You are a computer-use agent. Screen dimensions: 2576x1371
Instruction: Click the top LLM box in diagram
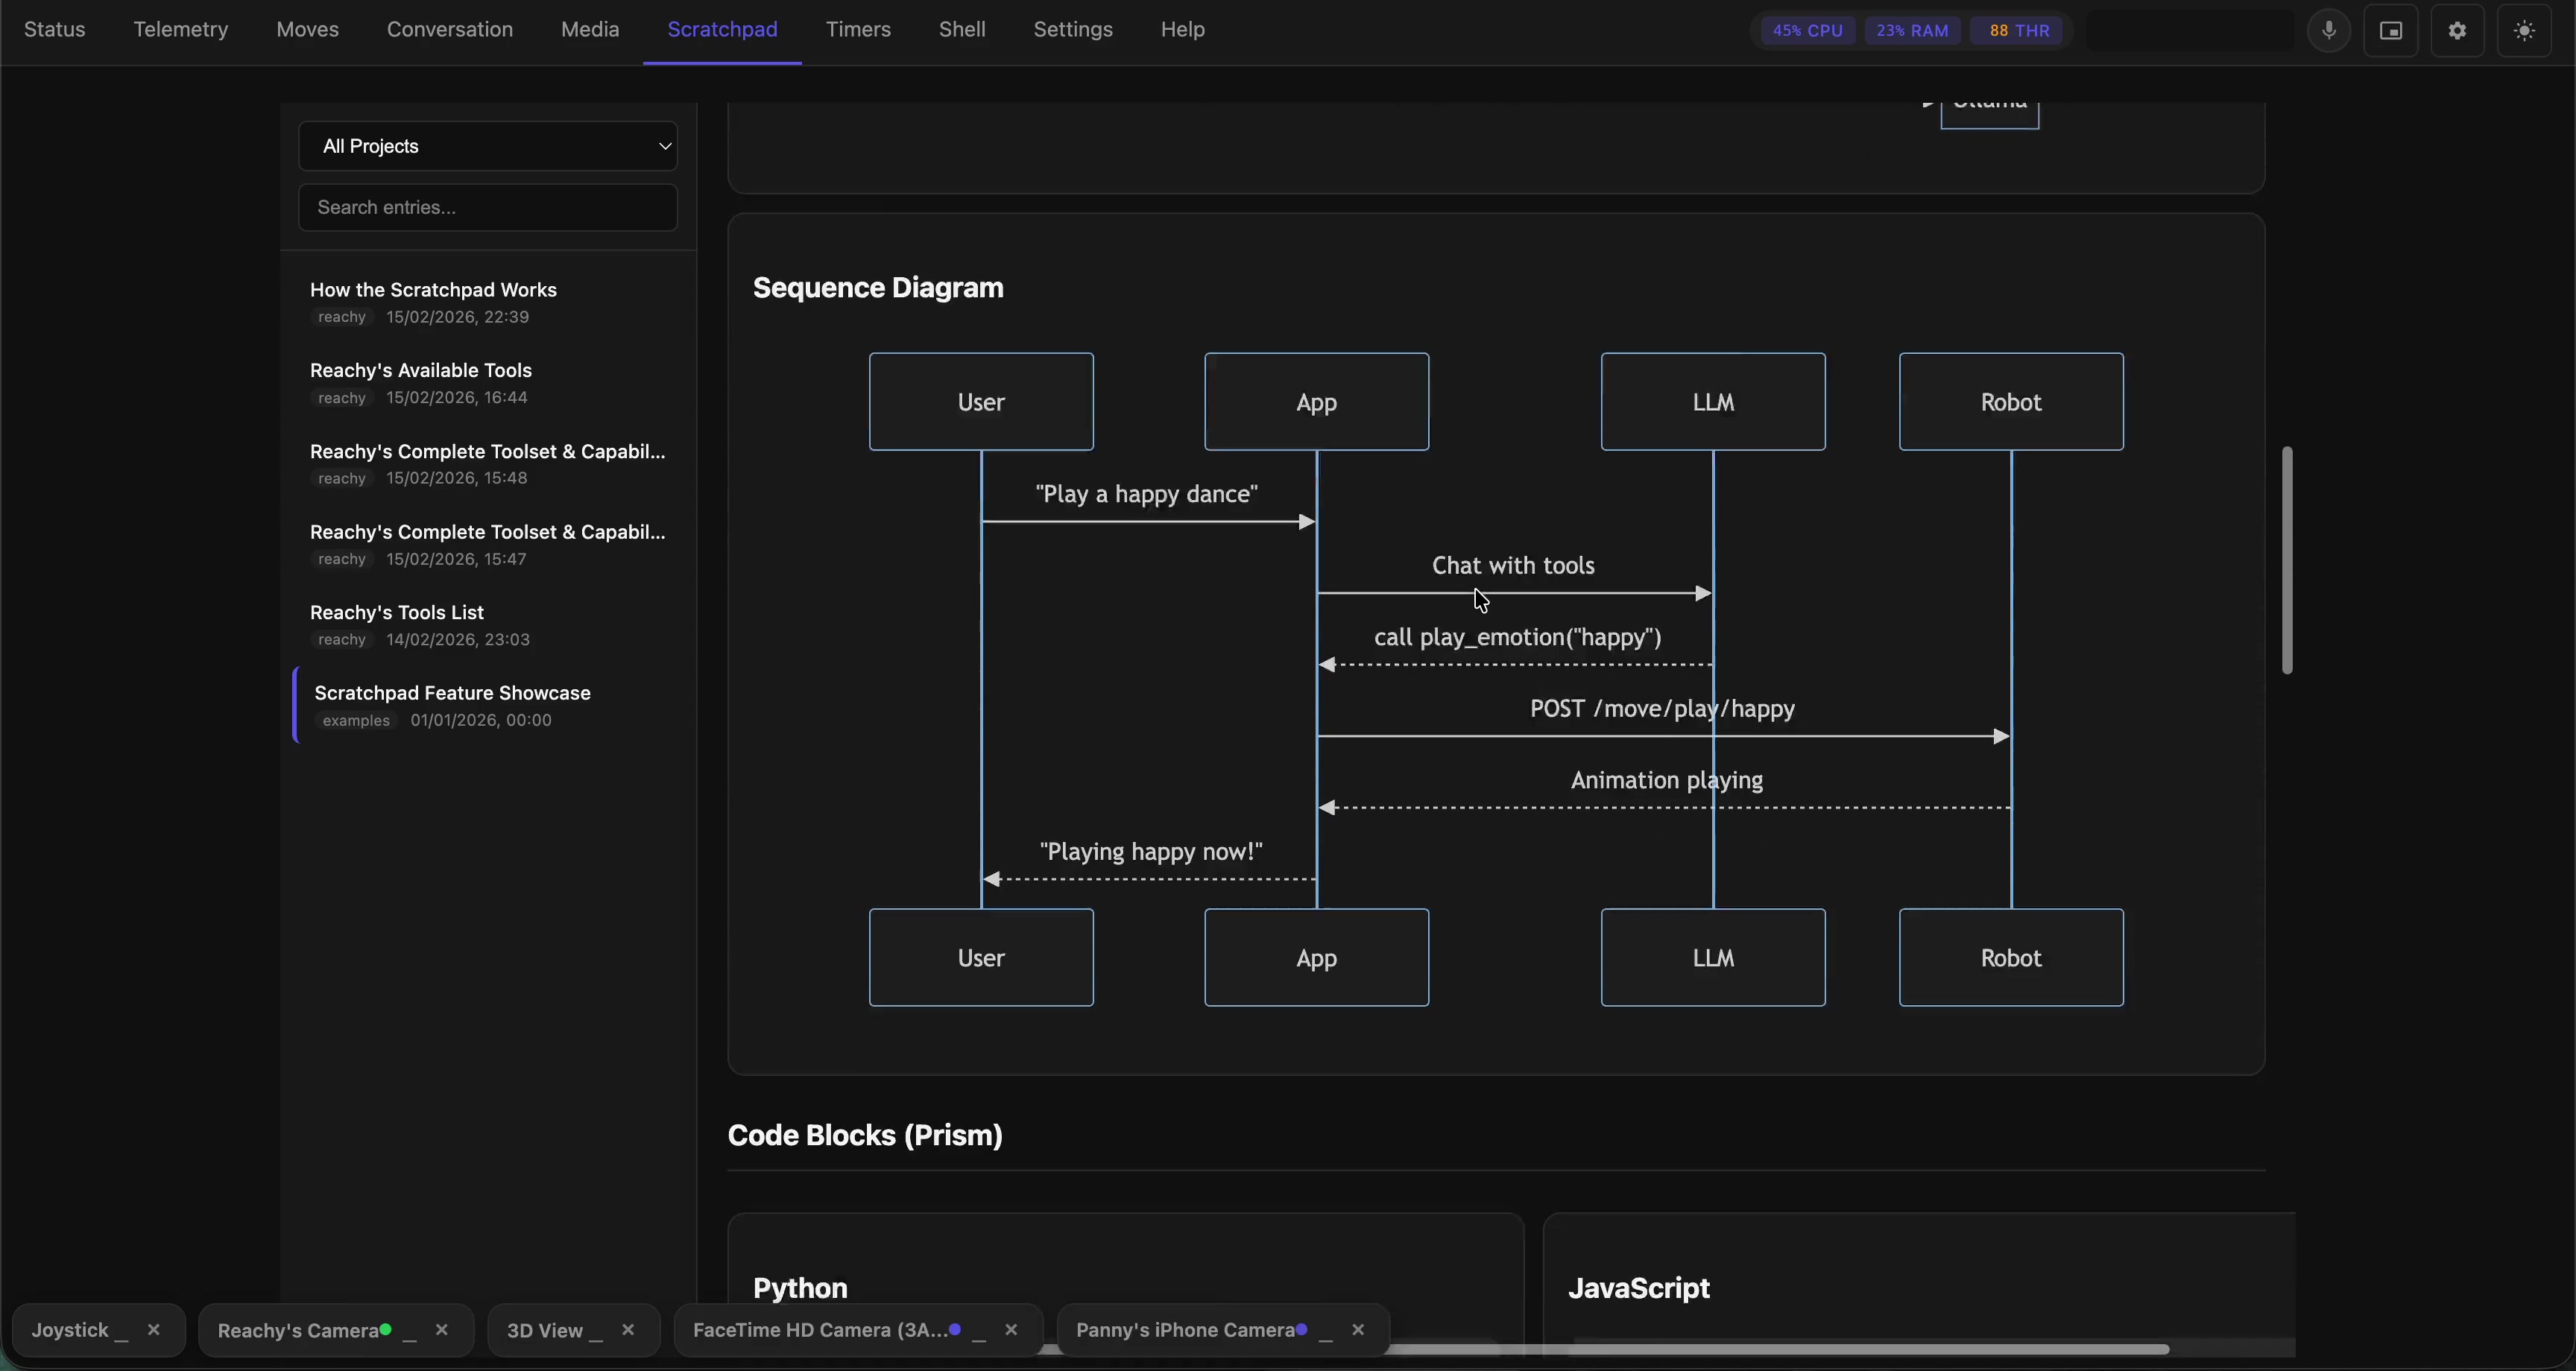[x=1713, y=402]
